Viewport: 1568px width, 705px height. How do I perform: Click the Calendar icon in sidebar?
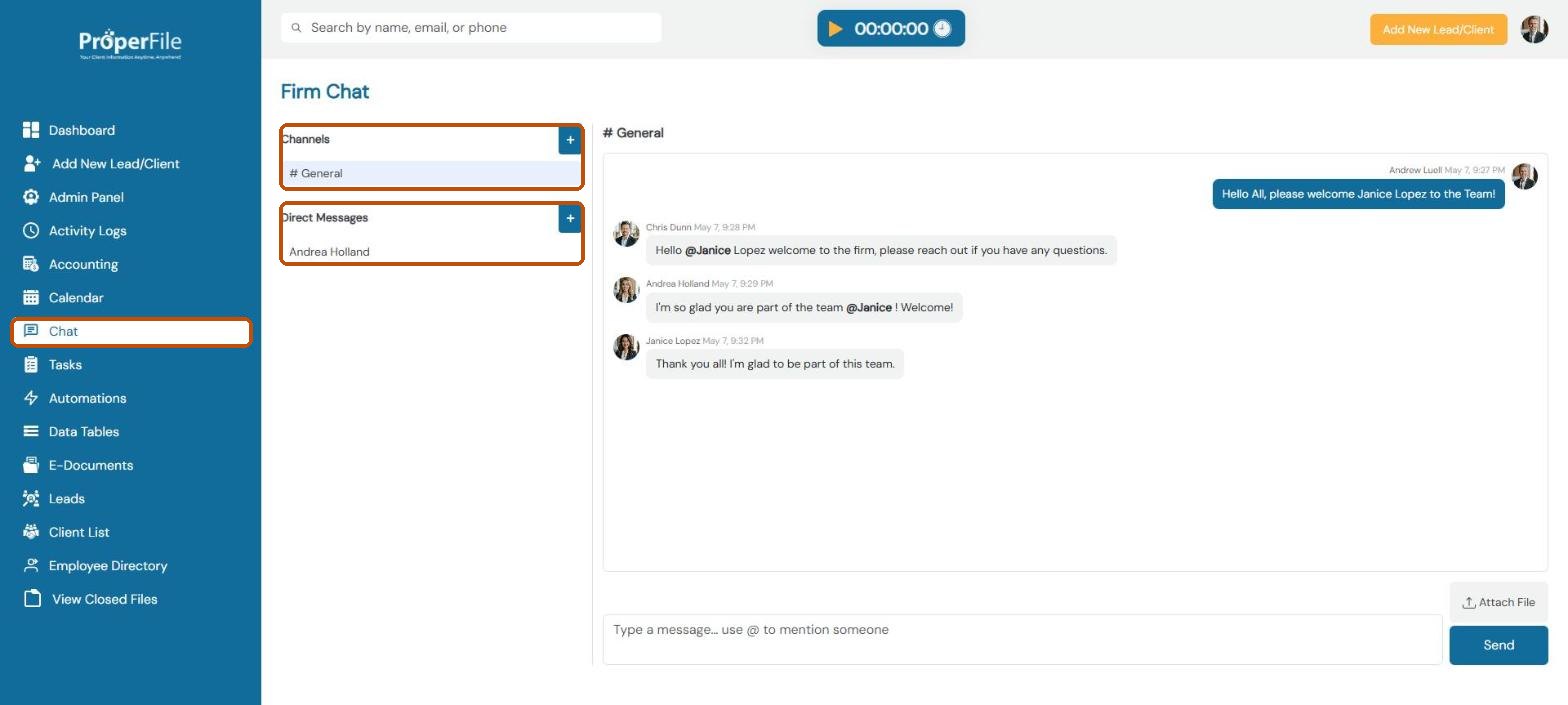click(31, 297)
